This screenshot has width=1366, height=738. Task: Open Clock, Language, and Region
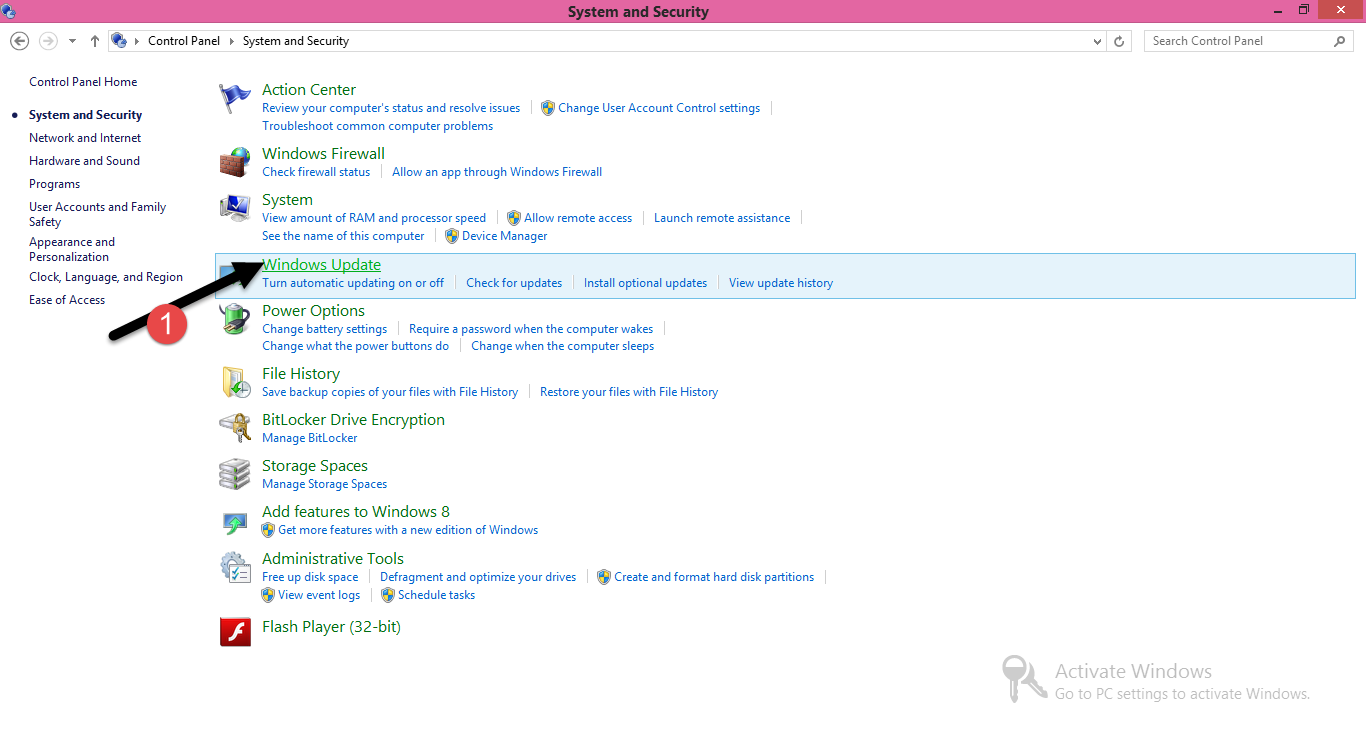click(x=106, y=277)
